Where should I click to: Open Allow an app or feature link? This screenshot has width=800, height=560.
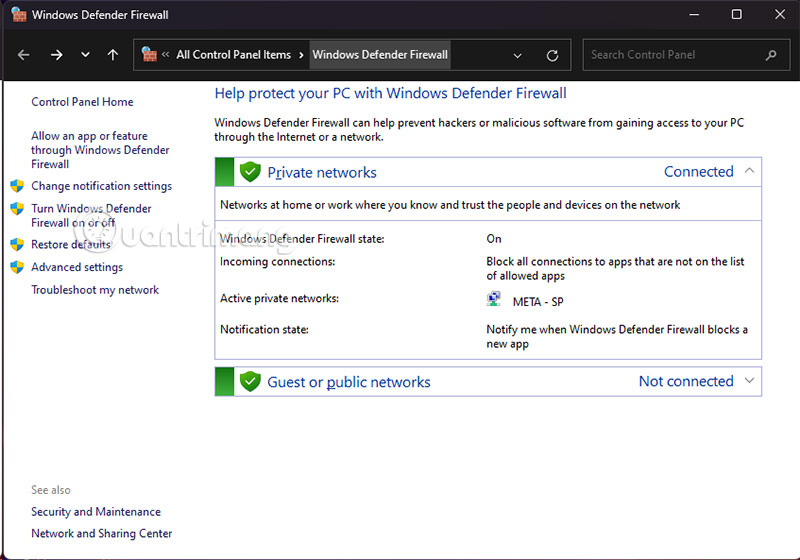pos(100,150)
